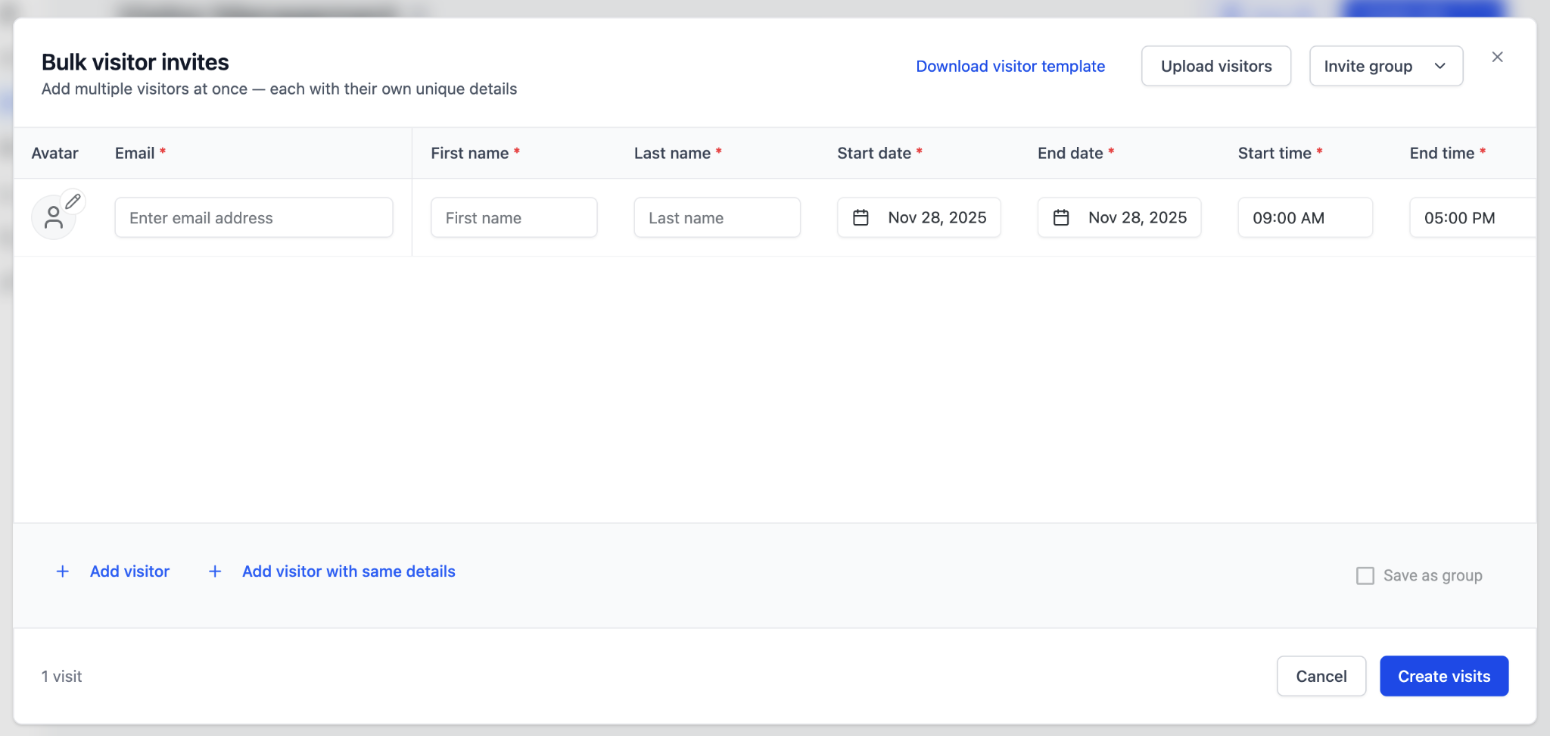Edit the 09:00 AM start time field
Viewport: 1550px width, 736px height.
1304,218
